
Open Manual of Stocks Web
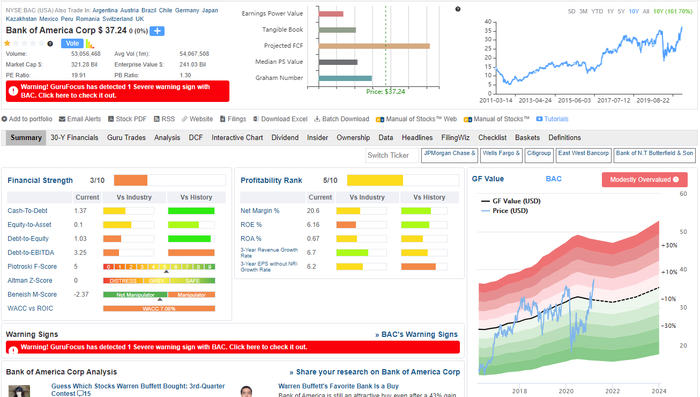click(417, 119)
